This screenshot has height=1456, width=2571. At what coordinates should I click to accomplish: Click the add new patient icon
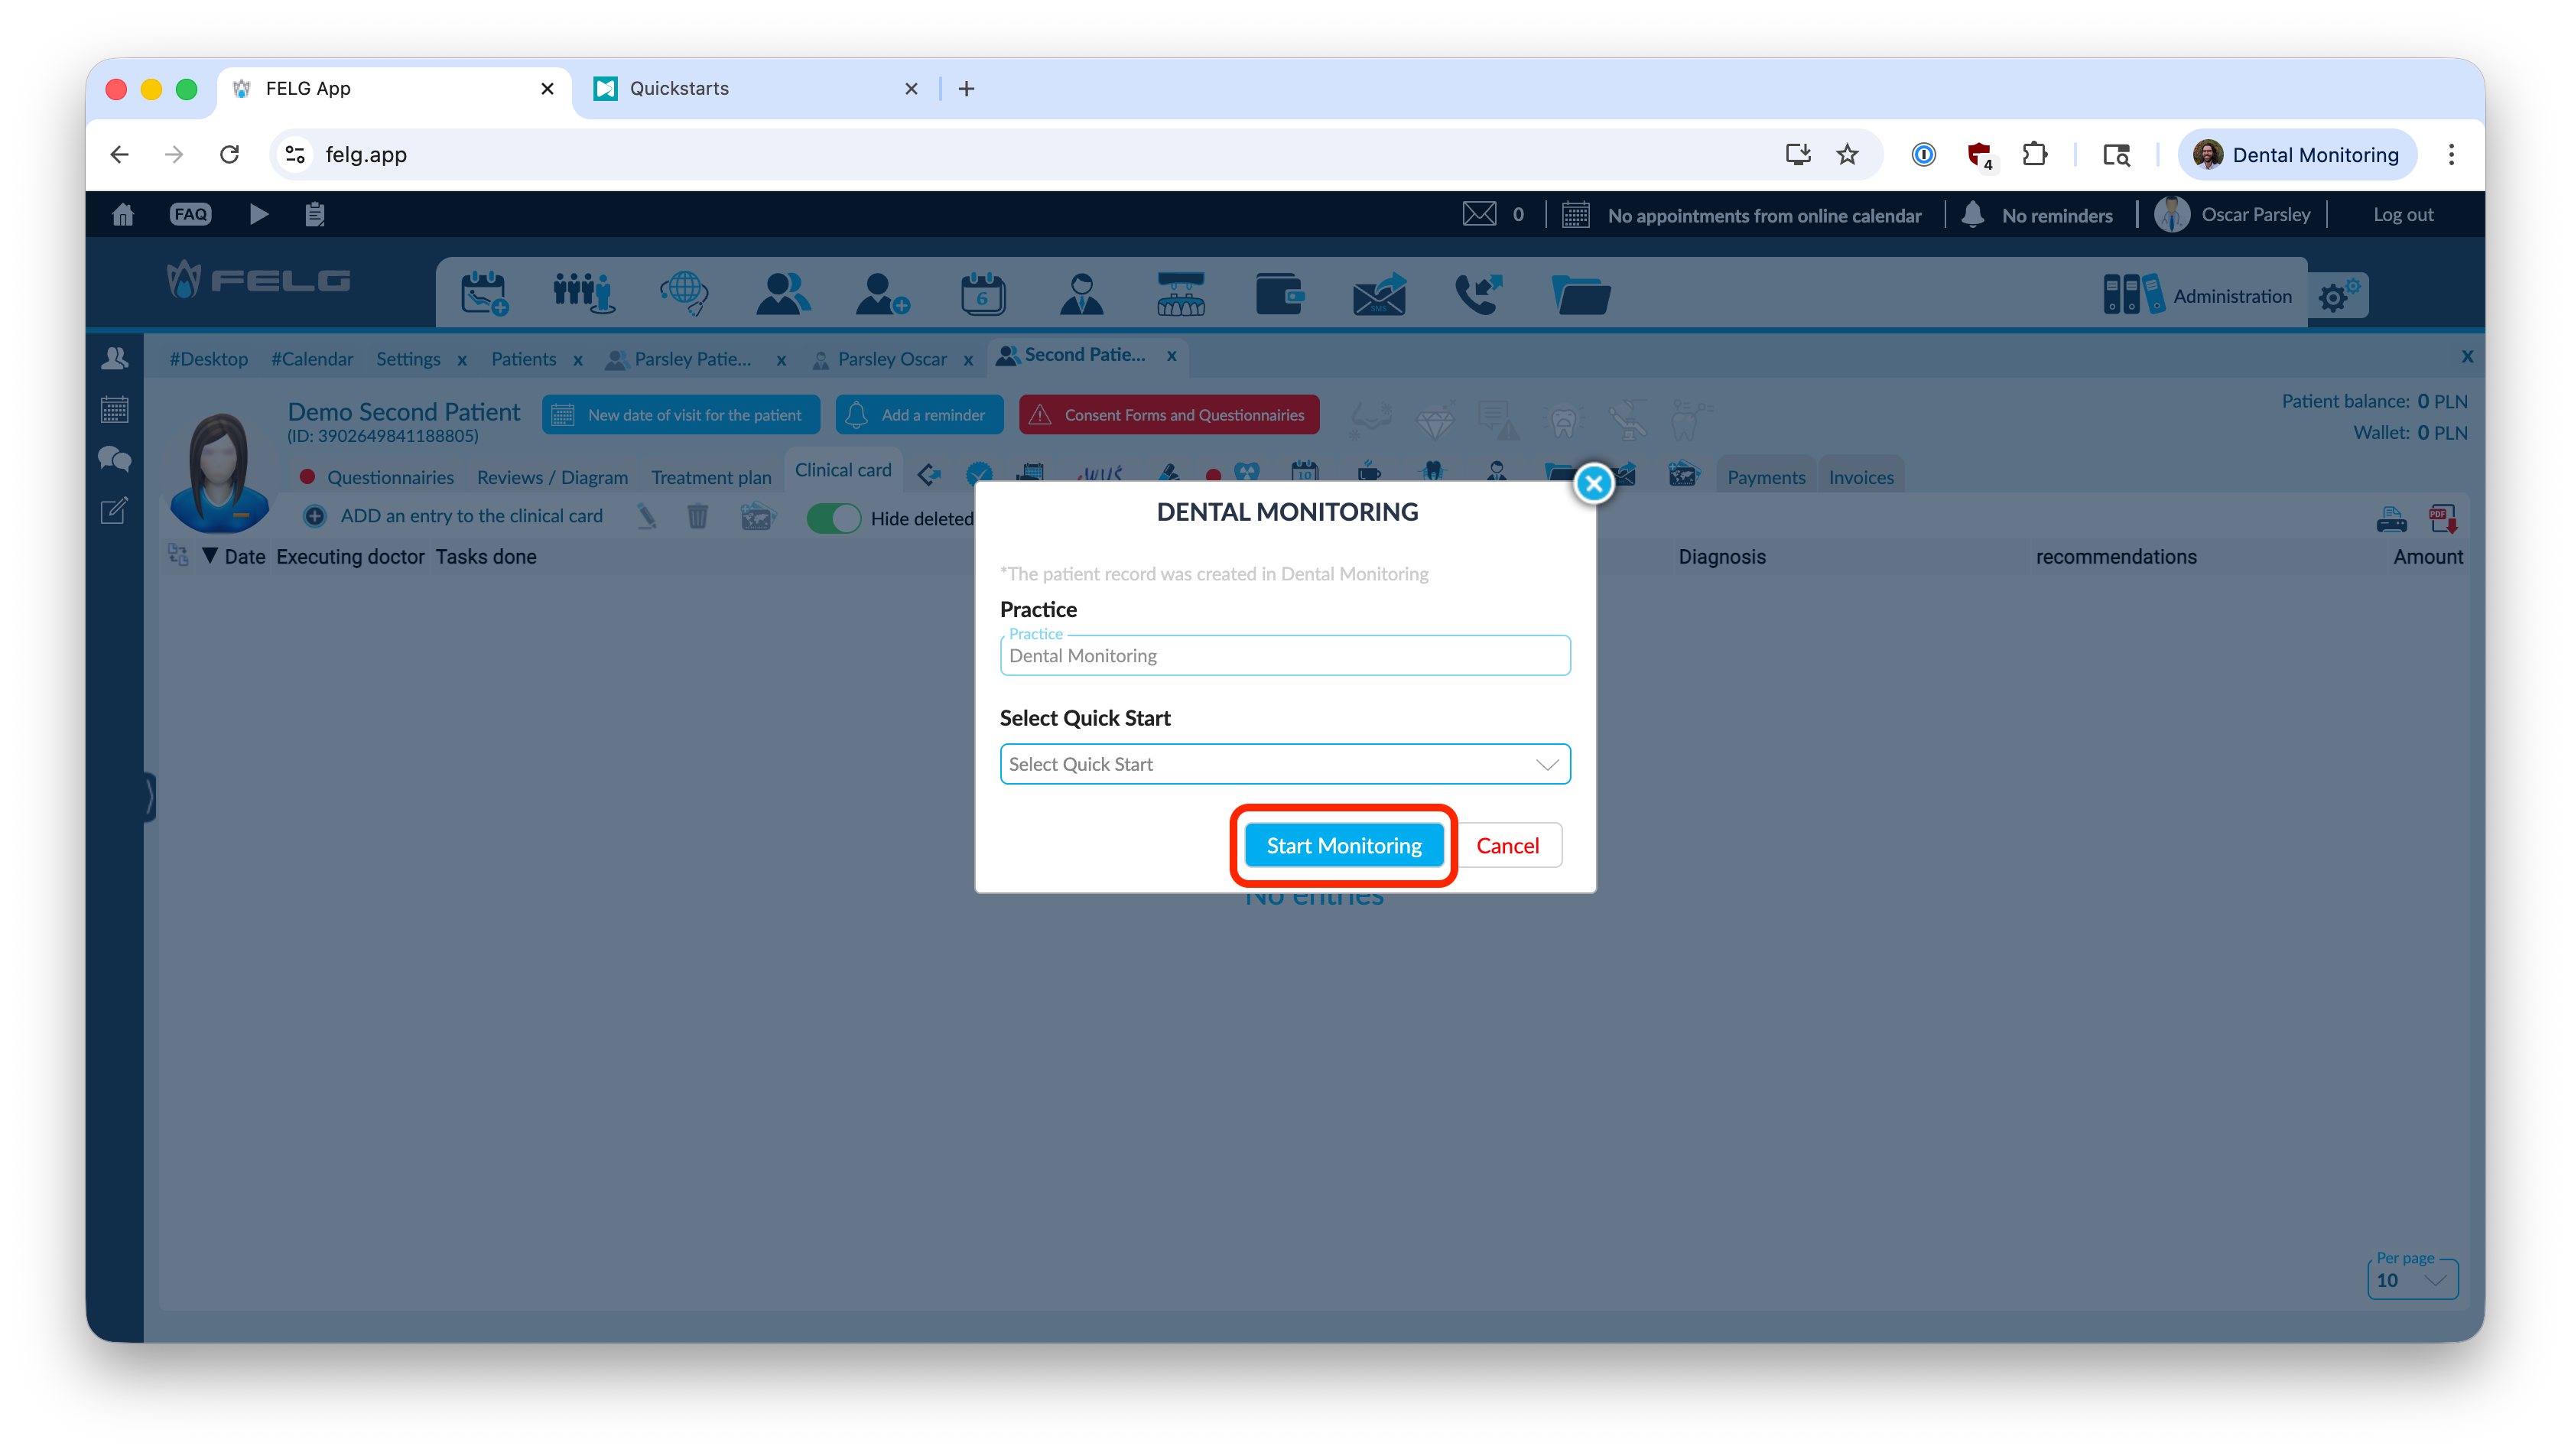[x=882, y=294]
